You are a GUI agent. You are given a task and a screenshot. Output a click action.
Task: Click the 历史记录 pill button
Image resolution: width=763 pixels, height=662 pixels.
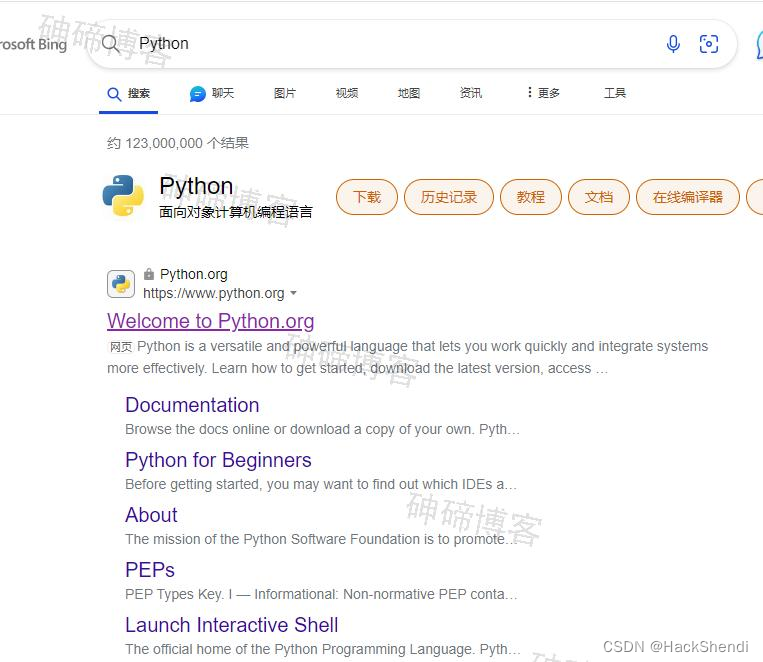tap(449, 197)
